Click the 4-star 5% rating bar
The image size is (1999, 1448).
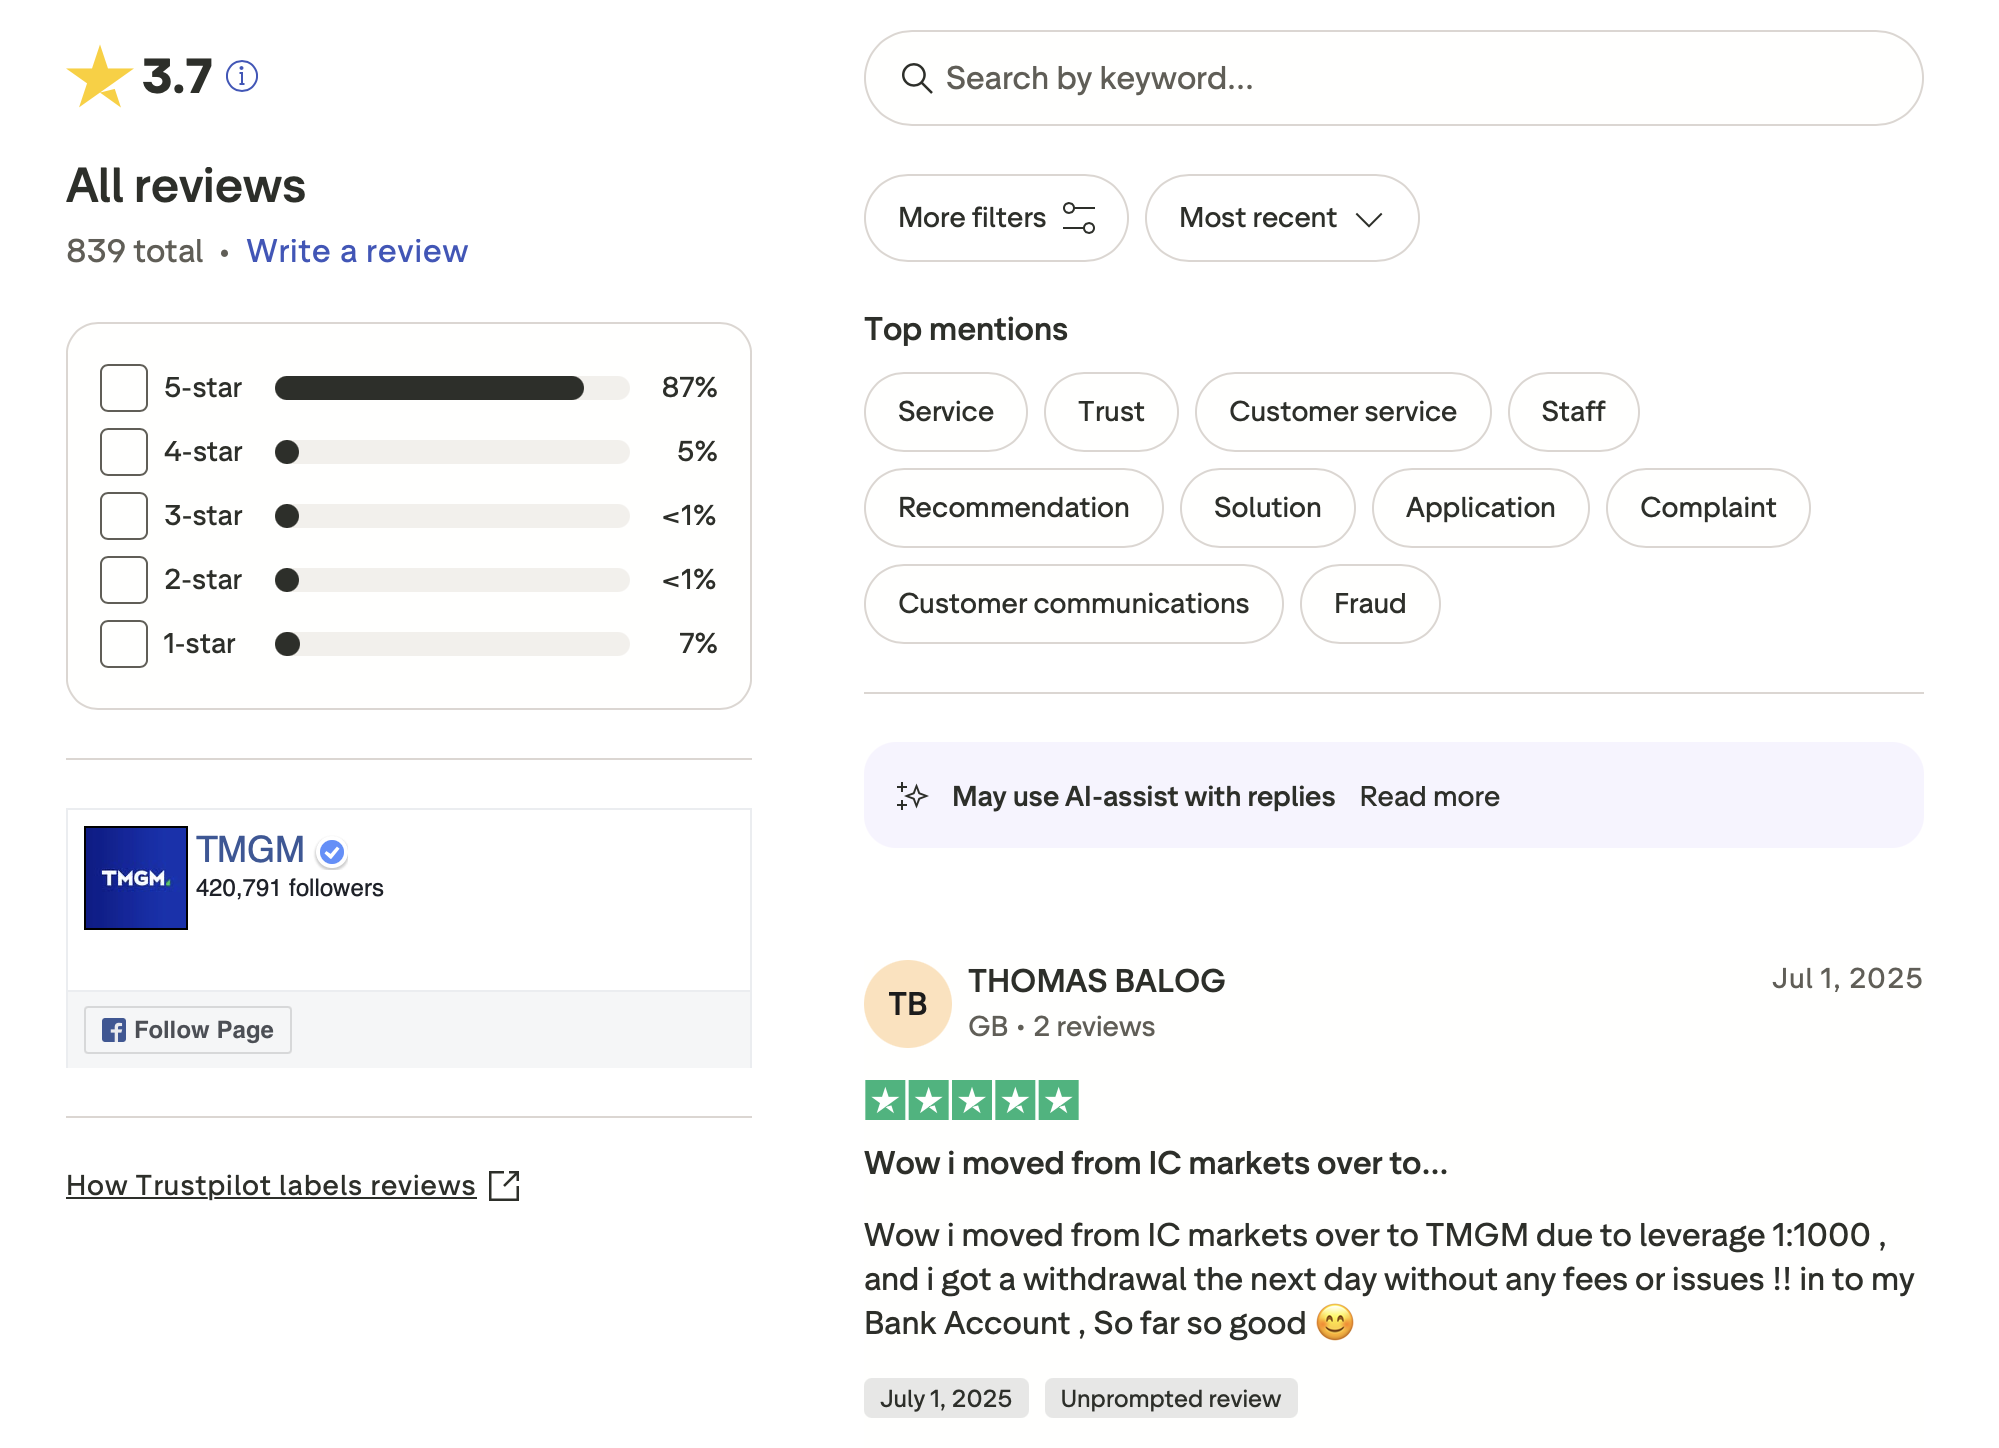452,452
